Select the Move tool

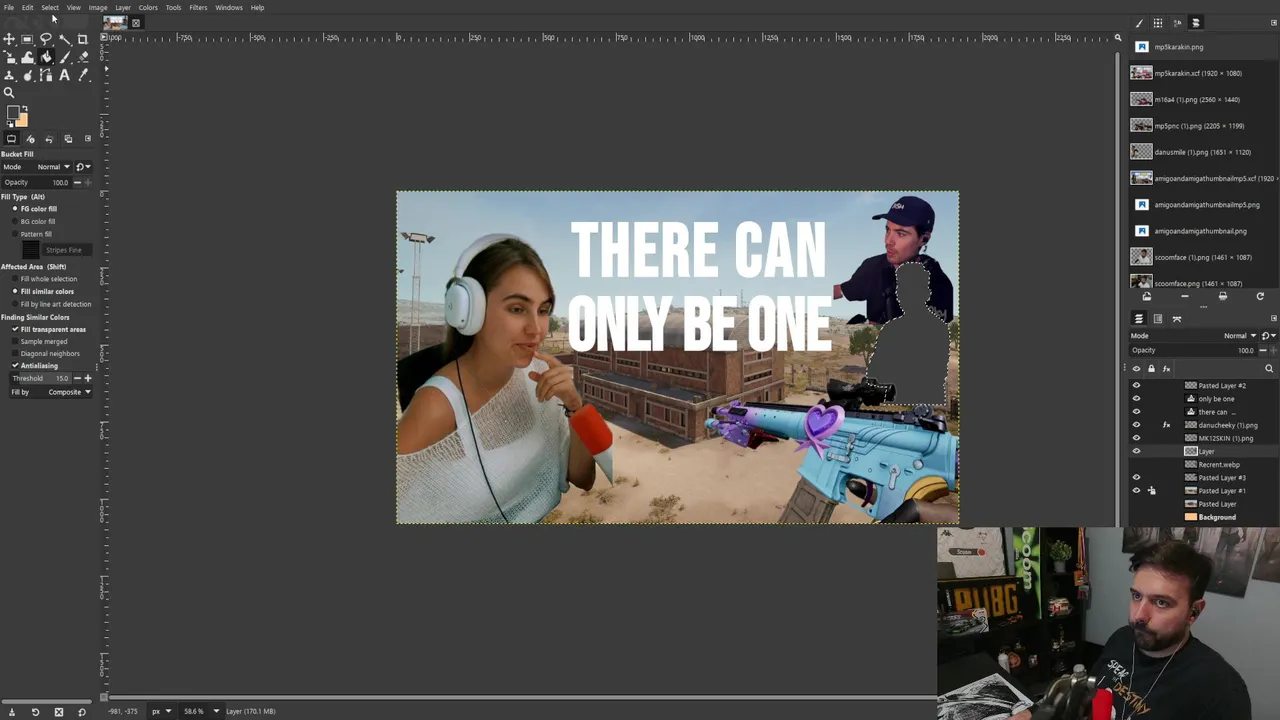[x=9, y=39]
